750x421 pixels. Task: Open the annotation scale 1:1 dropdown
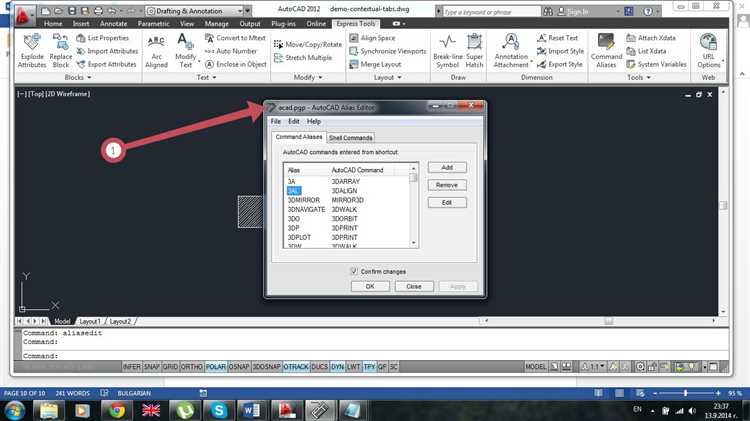click(x=594, y=366)
